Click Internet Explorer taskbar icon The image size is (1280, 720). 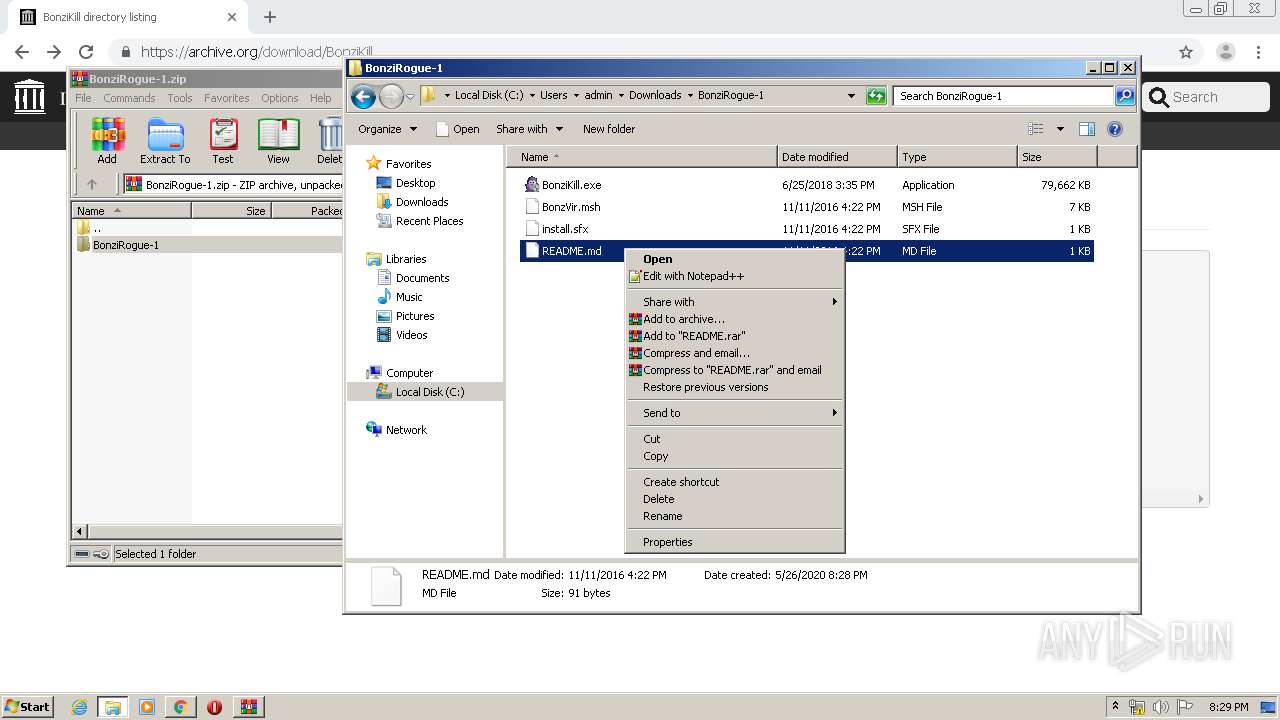[x=79, y=707]
